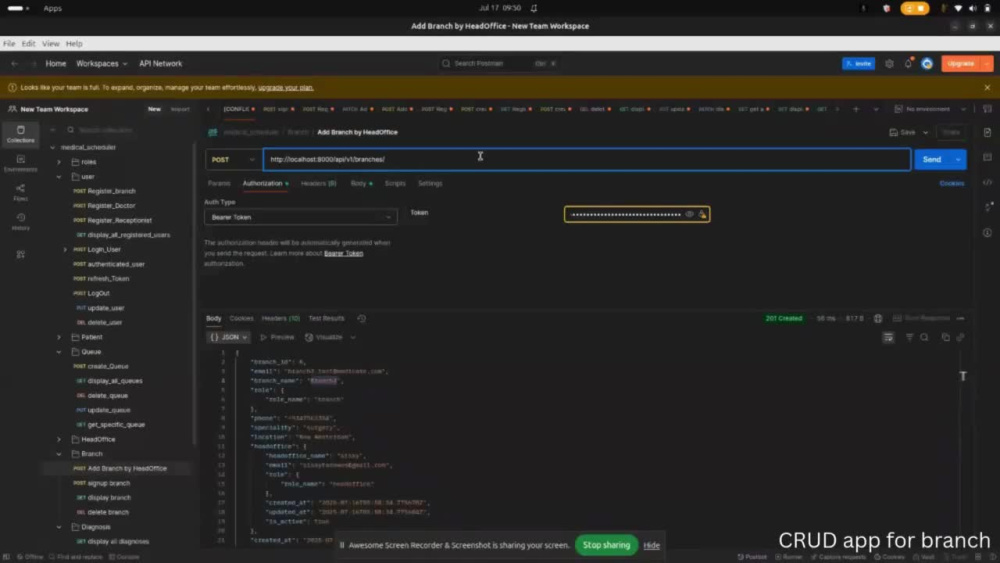Open the comments icon in right sidebar
This screenshot has height=563, width=1000.
coord(987,157)
